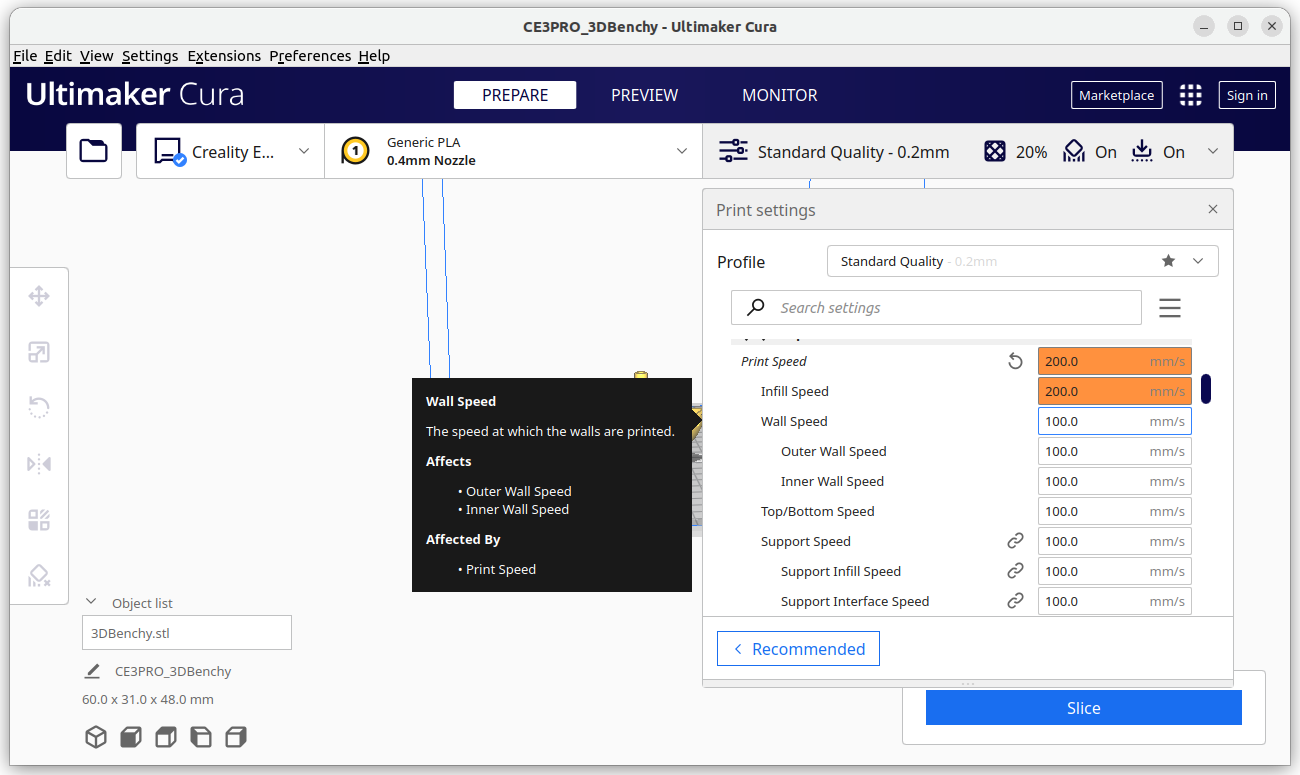Click the Marketplace button

coord(1116,95)
